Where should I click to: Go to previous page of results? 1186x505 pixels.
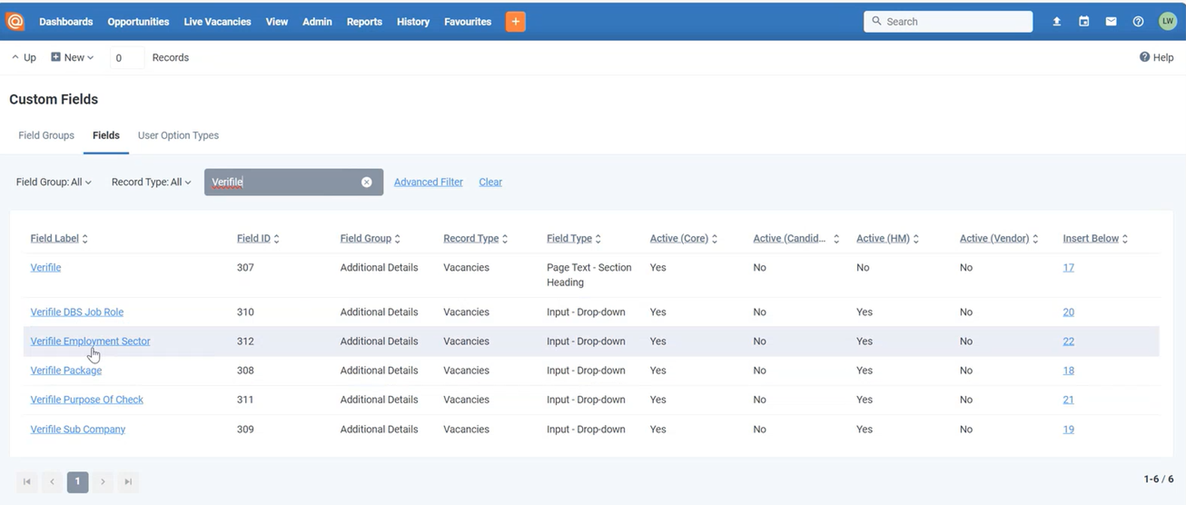[x=52, y=482]
